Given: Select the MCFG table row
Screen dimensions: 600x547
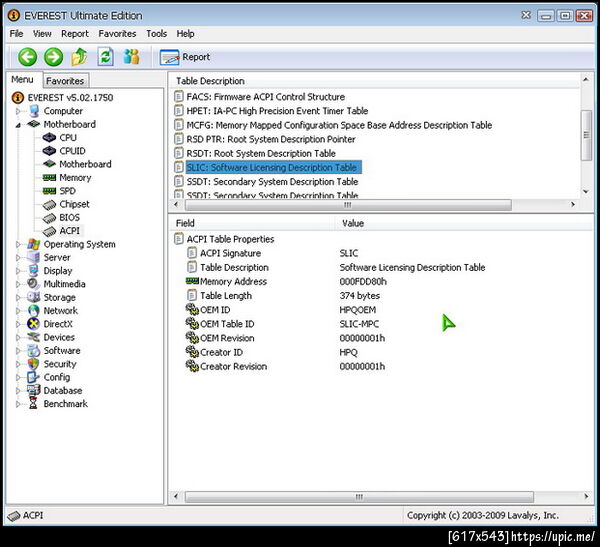Looking at the screenshot, I should [x=339, y=125].
